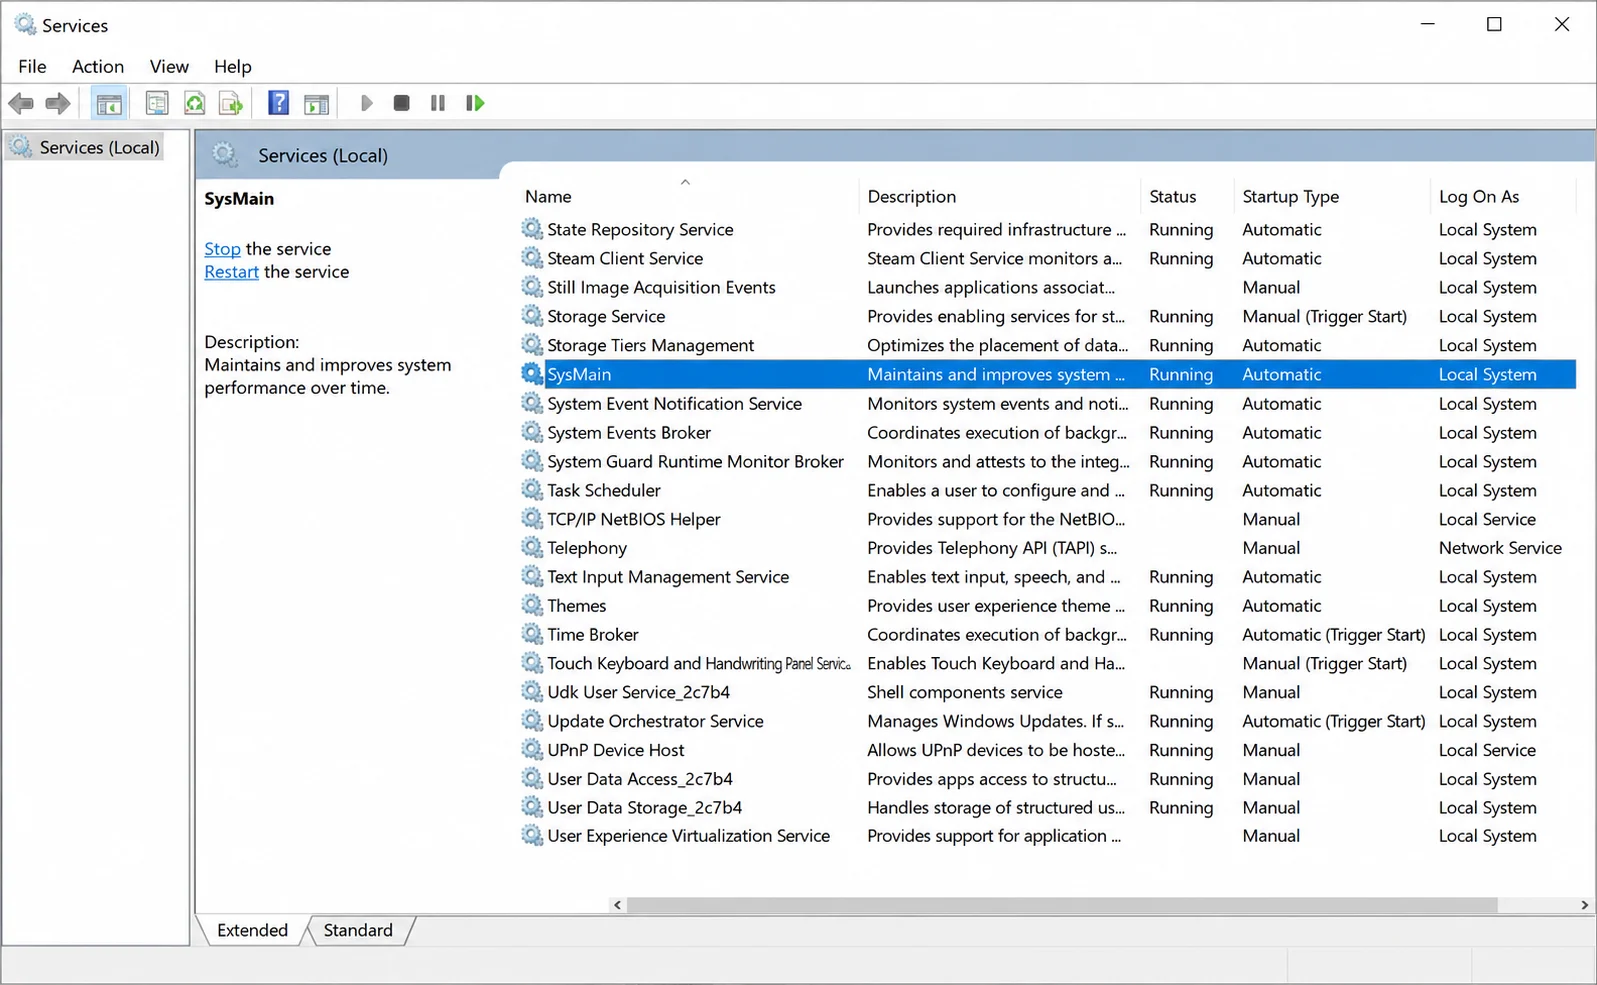The image size is (1597, 985).
Task: Click gear icon of Update Orchestrator Service
Action: 532,721
